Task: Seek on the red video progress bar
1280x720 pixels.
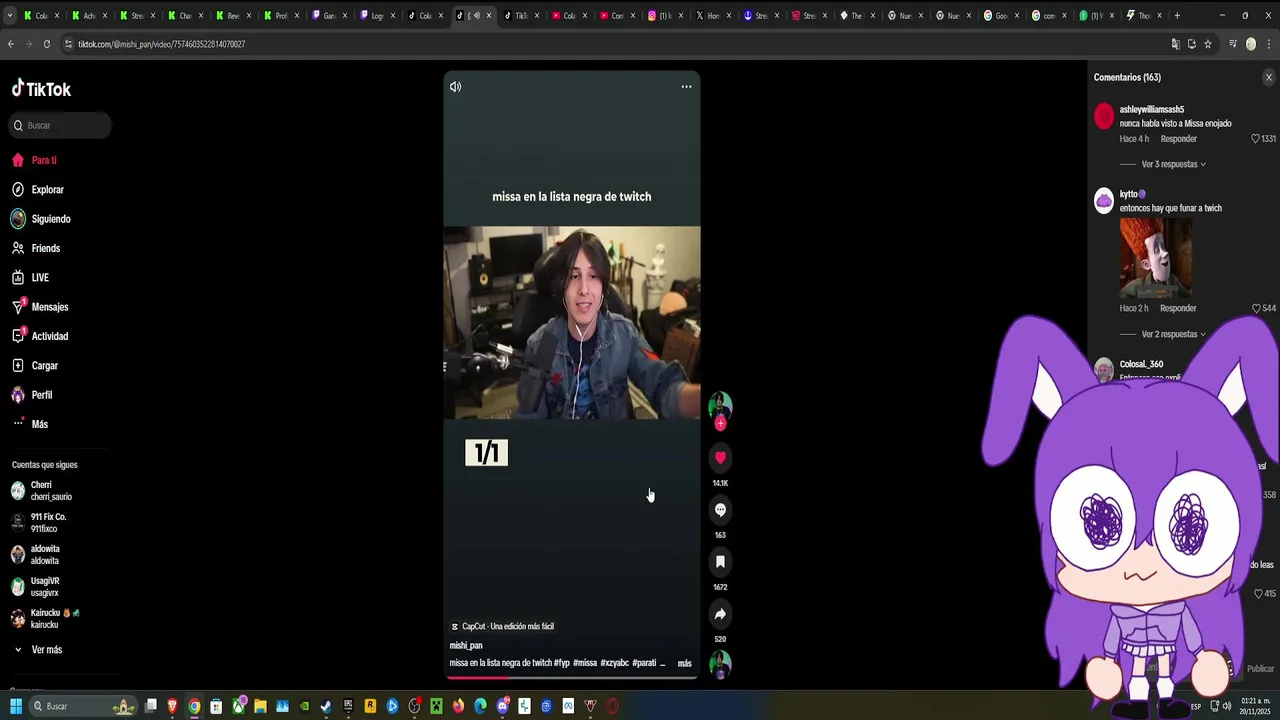Action: click(571, 678)
